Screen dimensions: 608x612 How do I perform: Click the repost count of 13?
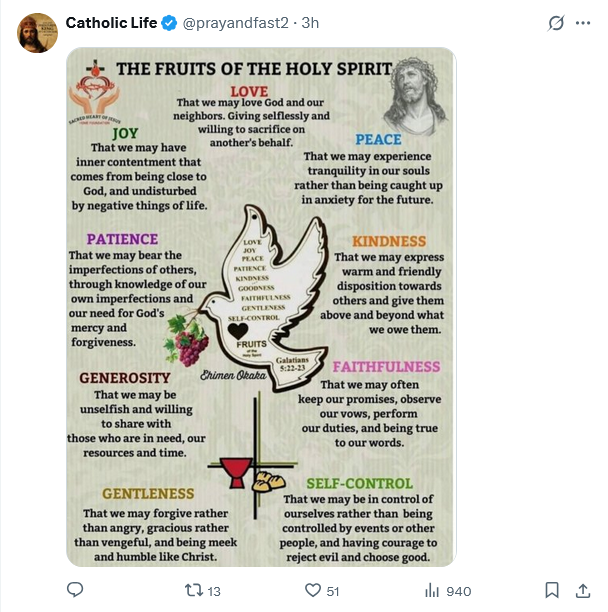tap(214, 591)
